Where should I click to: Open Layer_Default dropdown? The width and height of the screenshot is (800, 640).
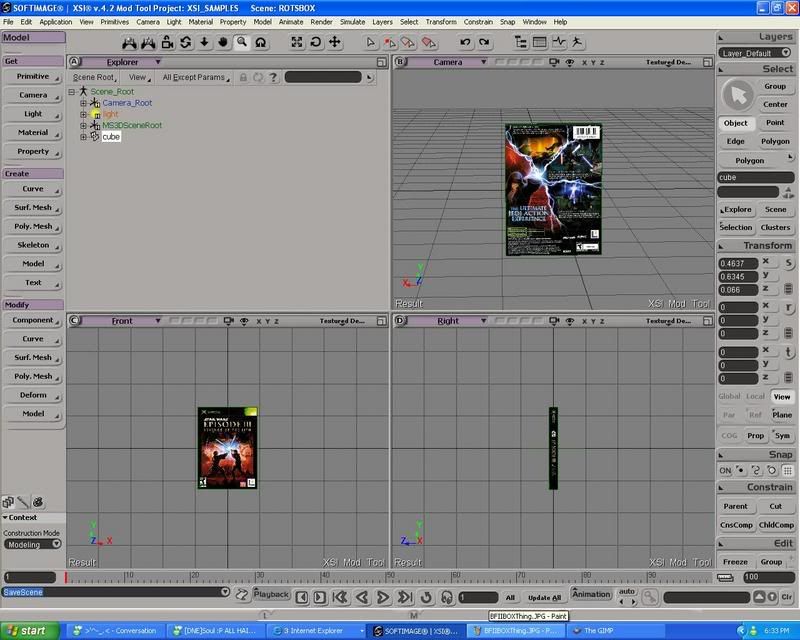[x=786, y=53]
